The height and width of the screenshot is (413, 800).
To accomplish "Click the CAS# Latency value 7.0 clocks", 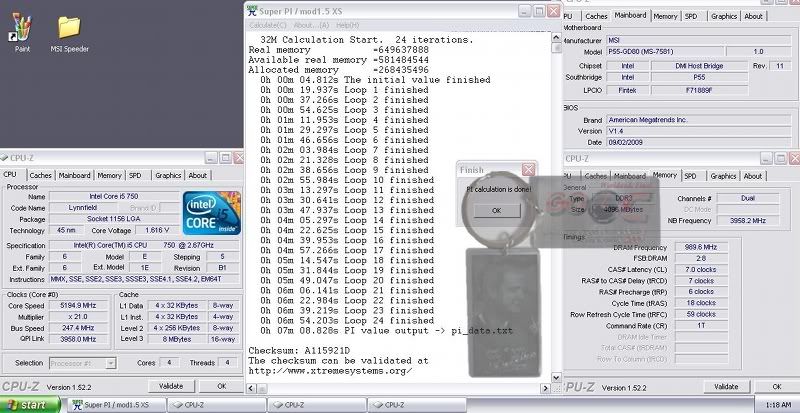I will click(701, 270).
